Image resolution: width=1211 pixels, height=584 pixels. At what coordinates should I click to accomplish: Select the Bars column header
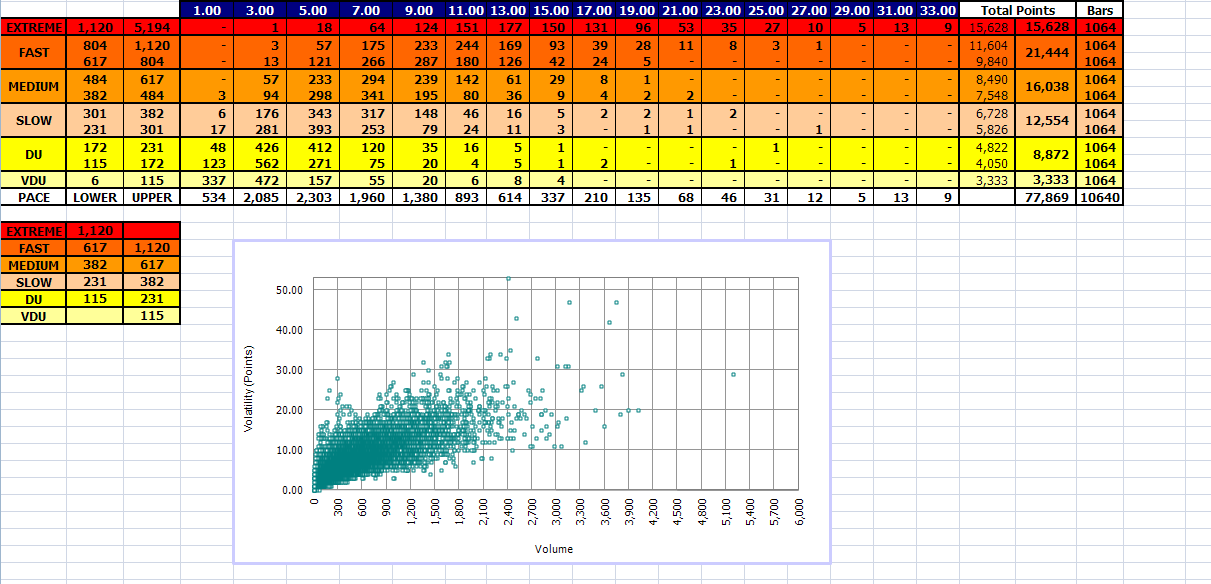(1098, 9)
